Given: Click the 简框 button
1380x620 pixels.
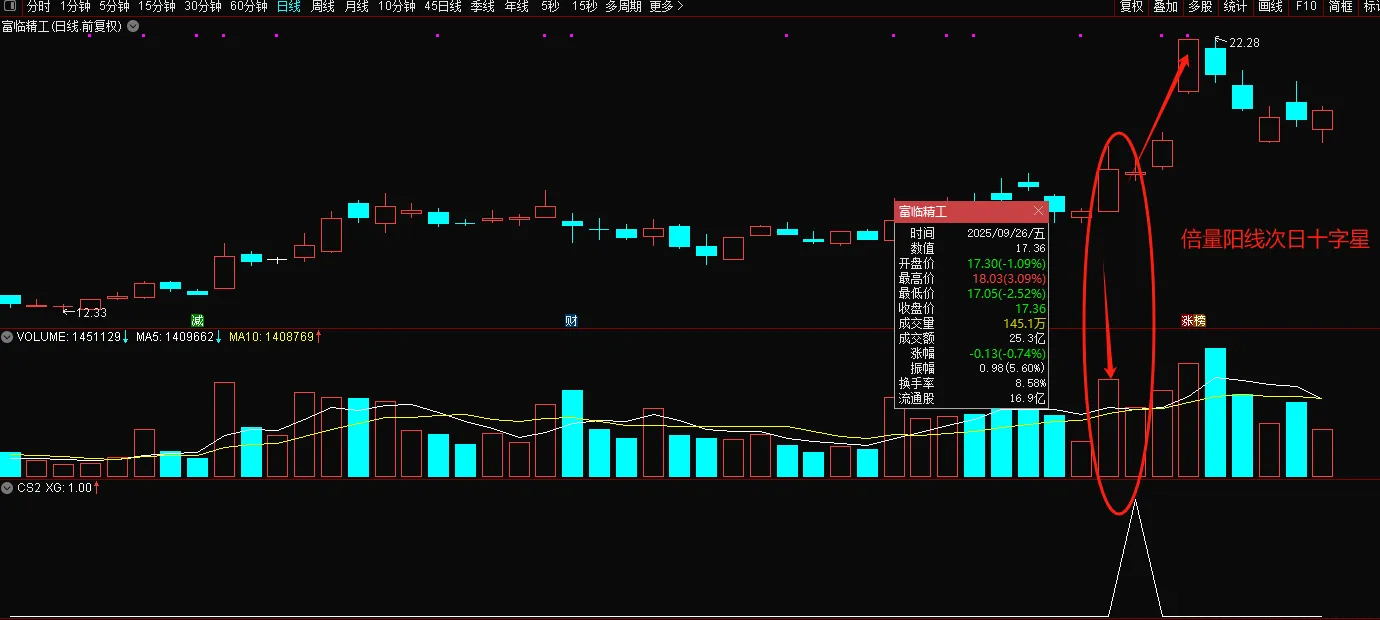Looking at the screenshot, I should (x=1341, y=6).
